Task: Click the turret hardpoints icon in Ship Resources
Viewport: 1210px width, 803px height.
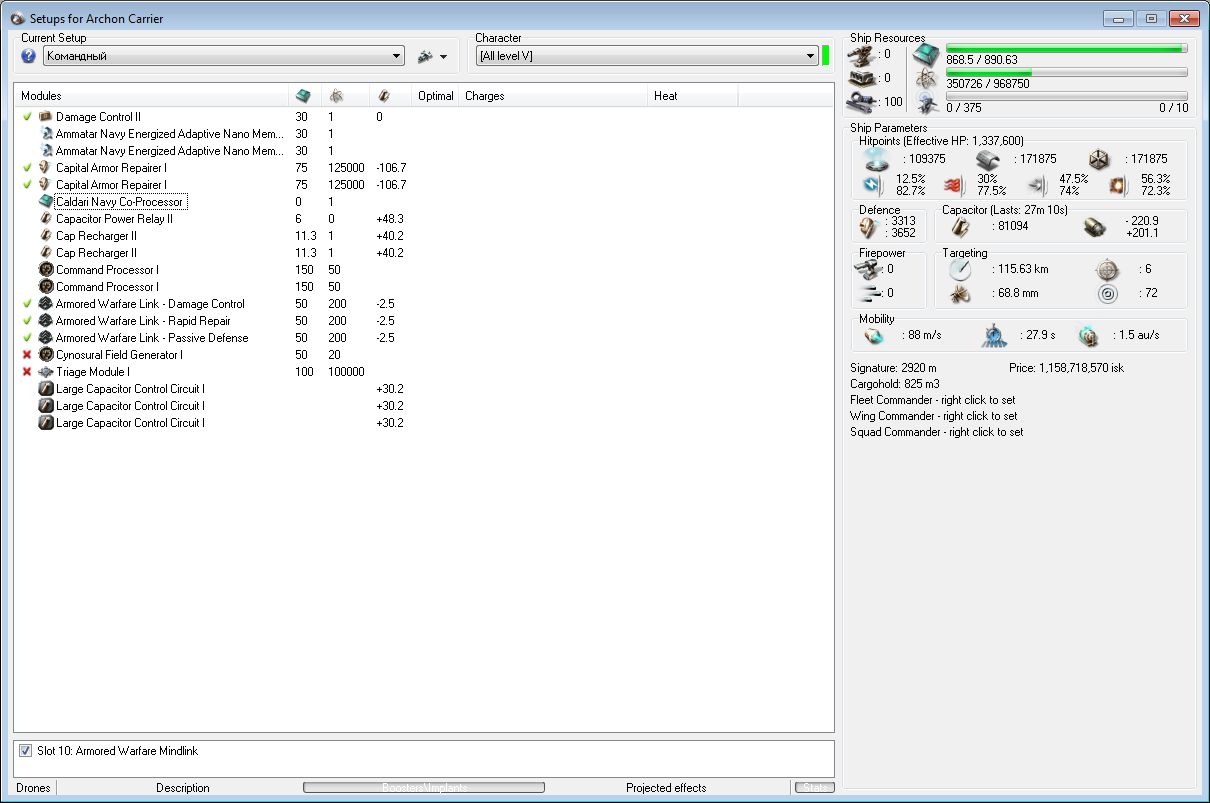Action: click(x=860, y=54)
